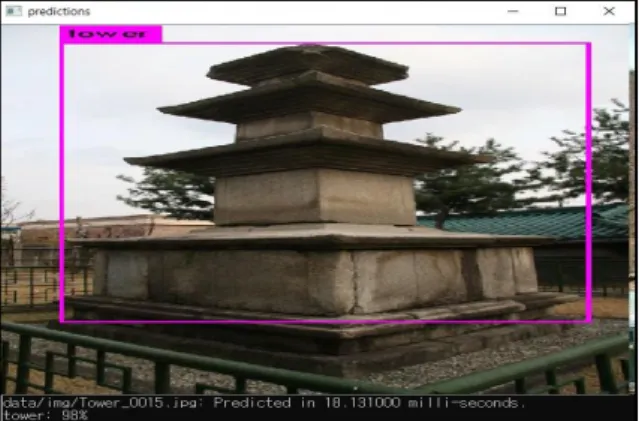Maximize the predictions window

(x=561, y=11)
